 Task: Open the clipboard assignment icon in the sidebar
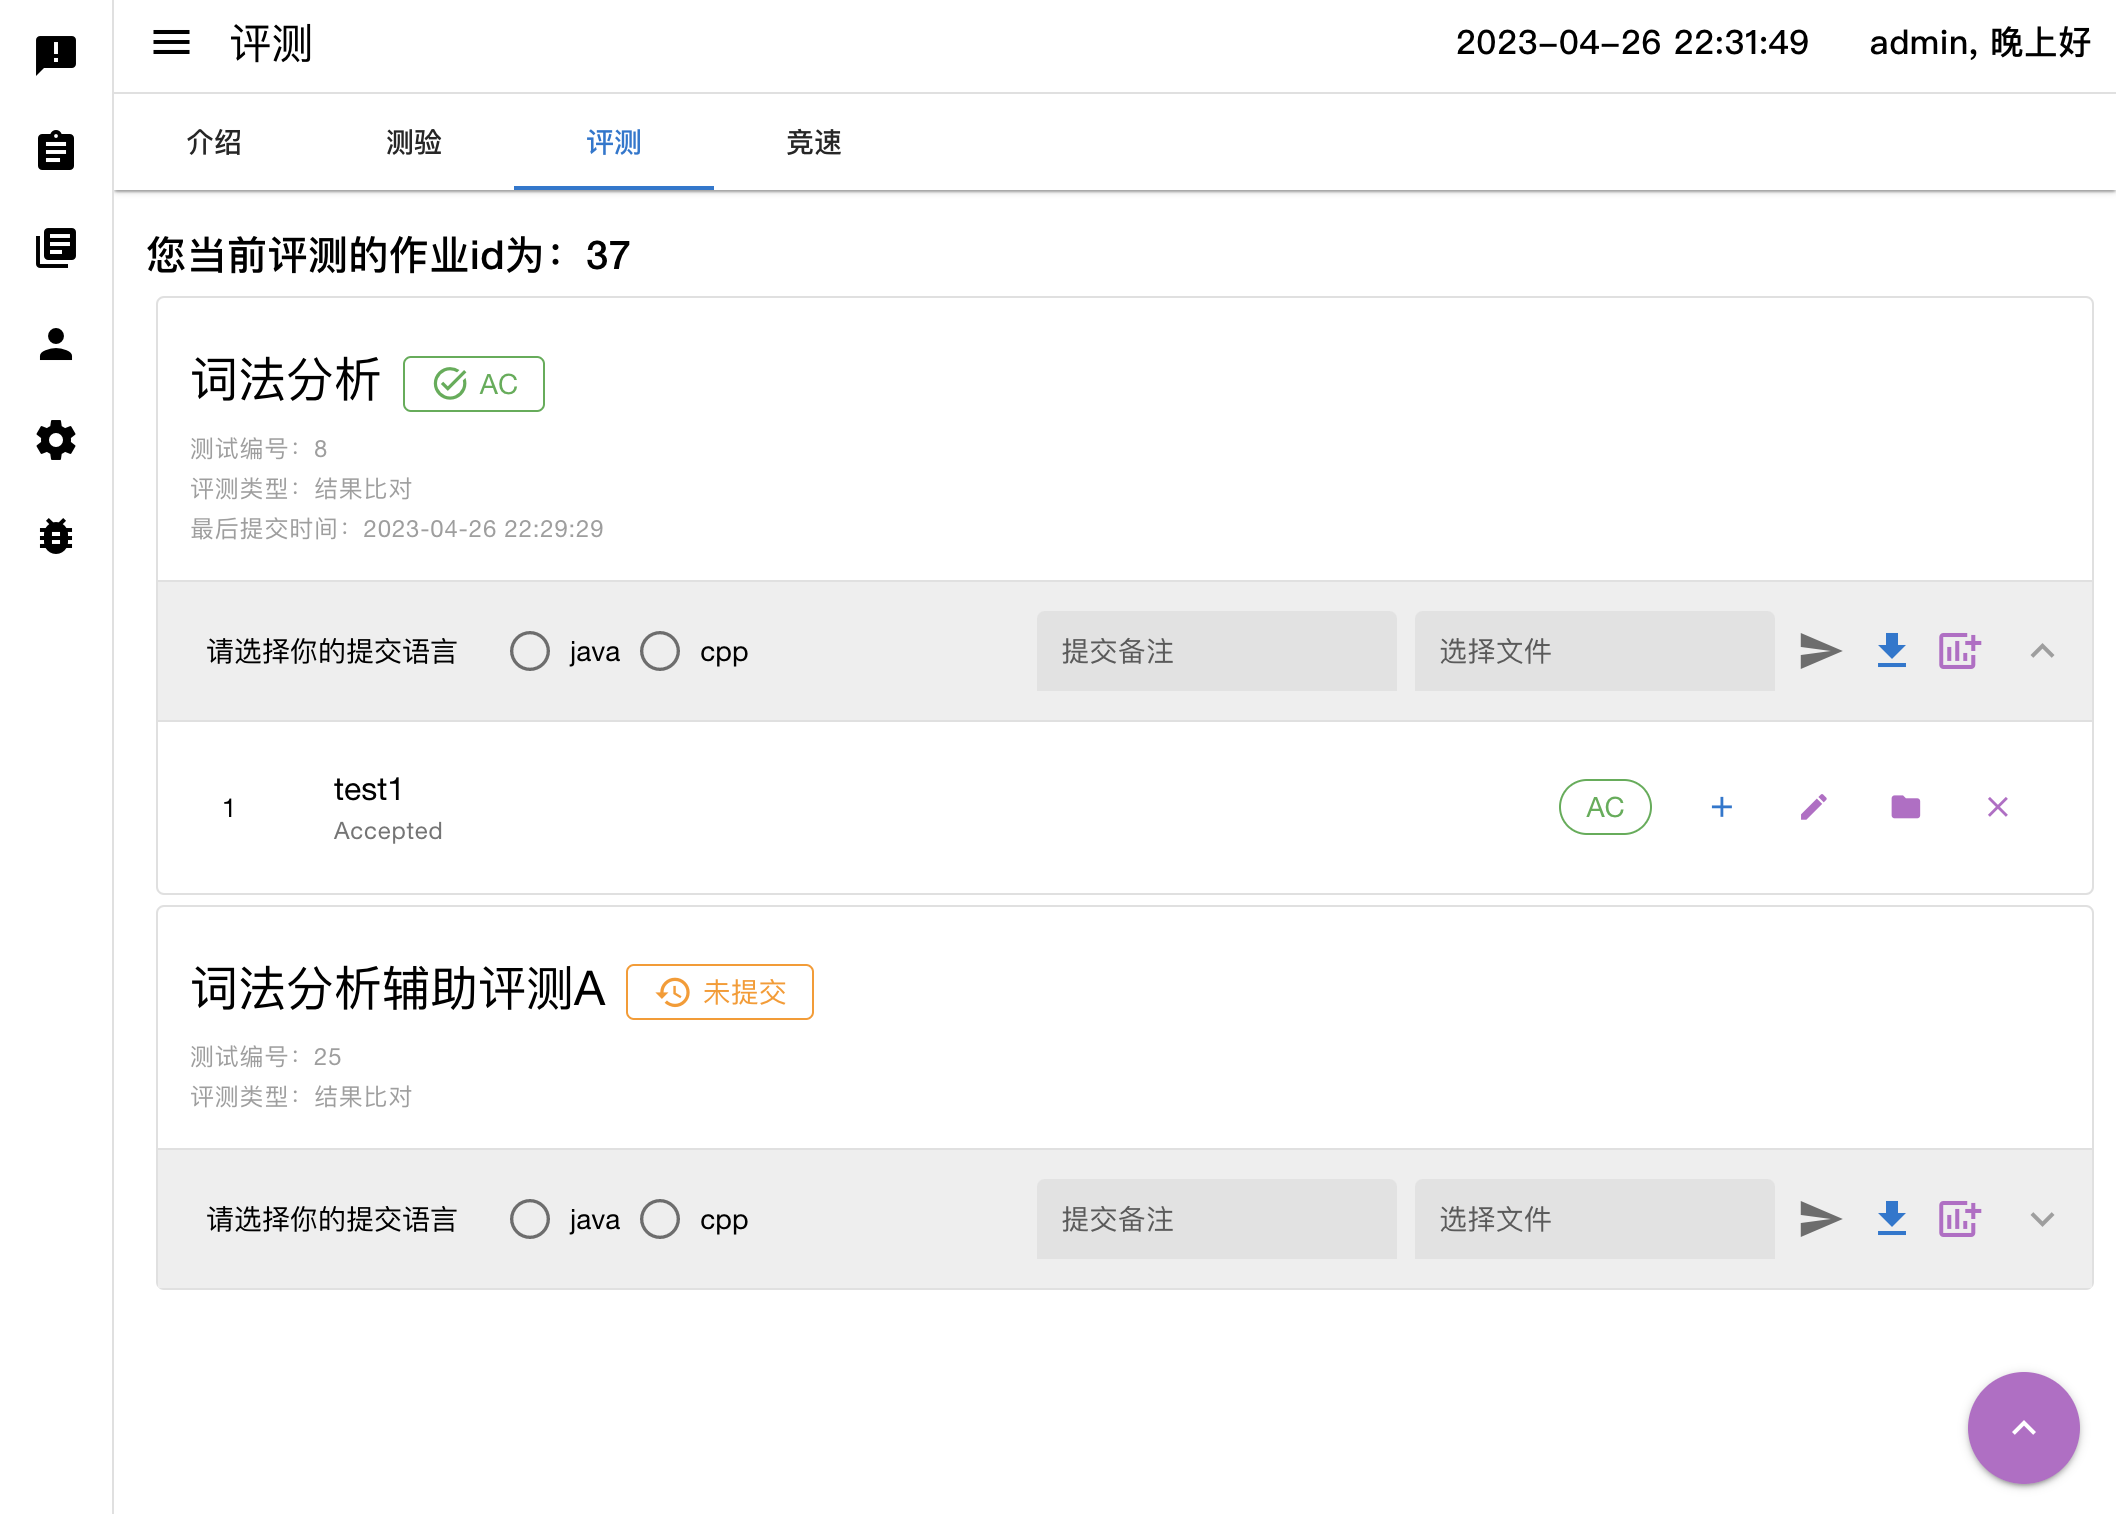(x=56, y=151)
